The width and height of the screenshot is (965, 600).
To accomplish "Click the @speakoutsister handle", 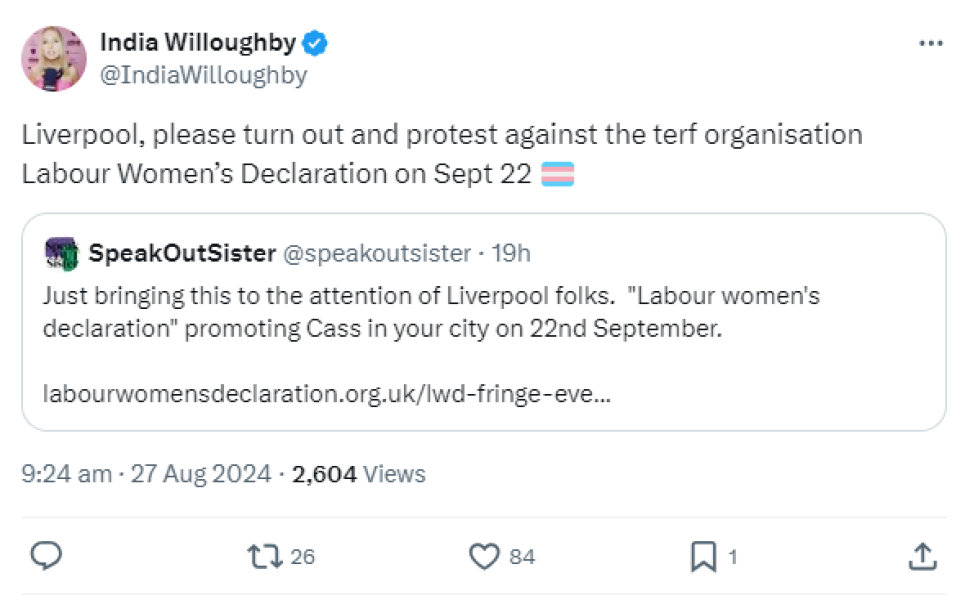I will [377, 254].
